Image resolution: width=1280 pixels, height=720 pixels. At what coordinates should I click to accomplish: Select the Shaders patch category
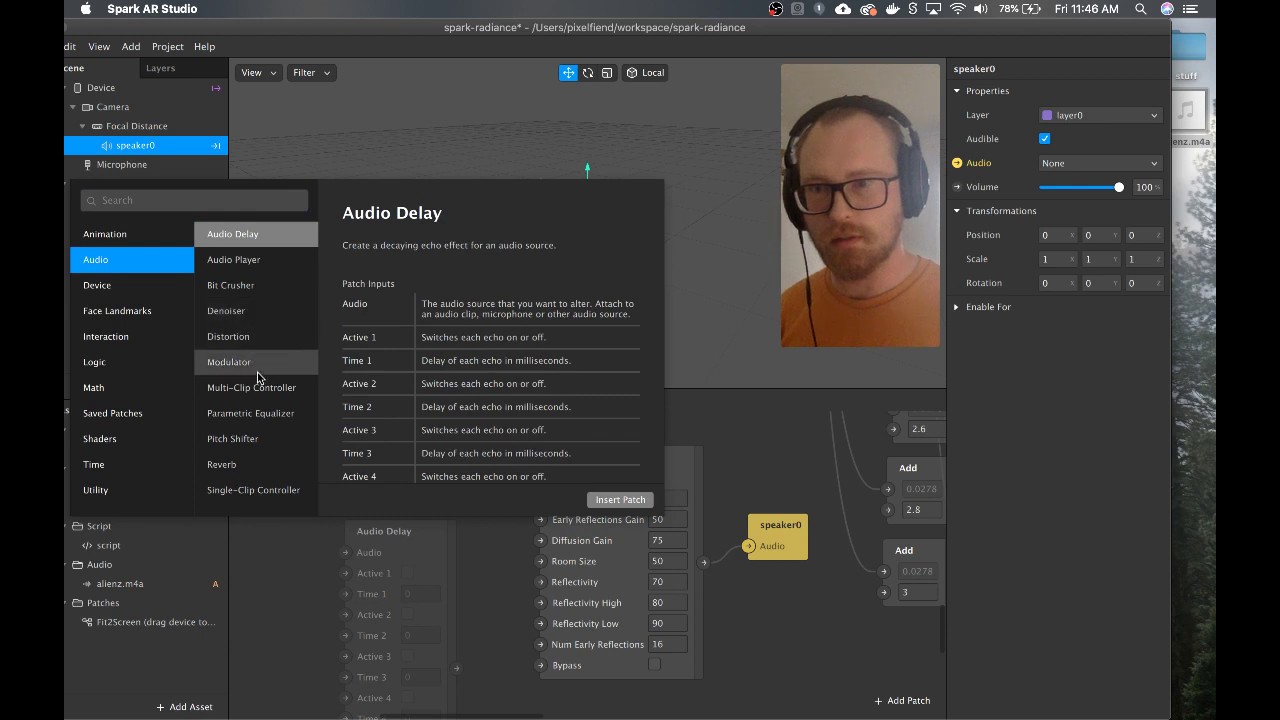tap(132, 439)
